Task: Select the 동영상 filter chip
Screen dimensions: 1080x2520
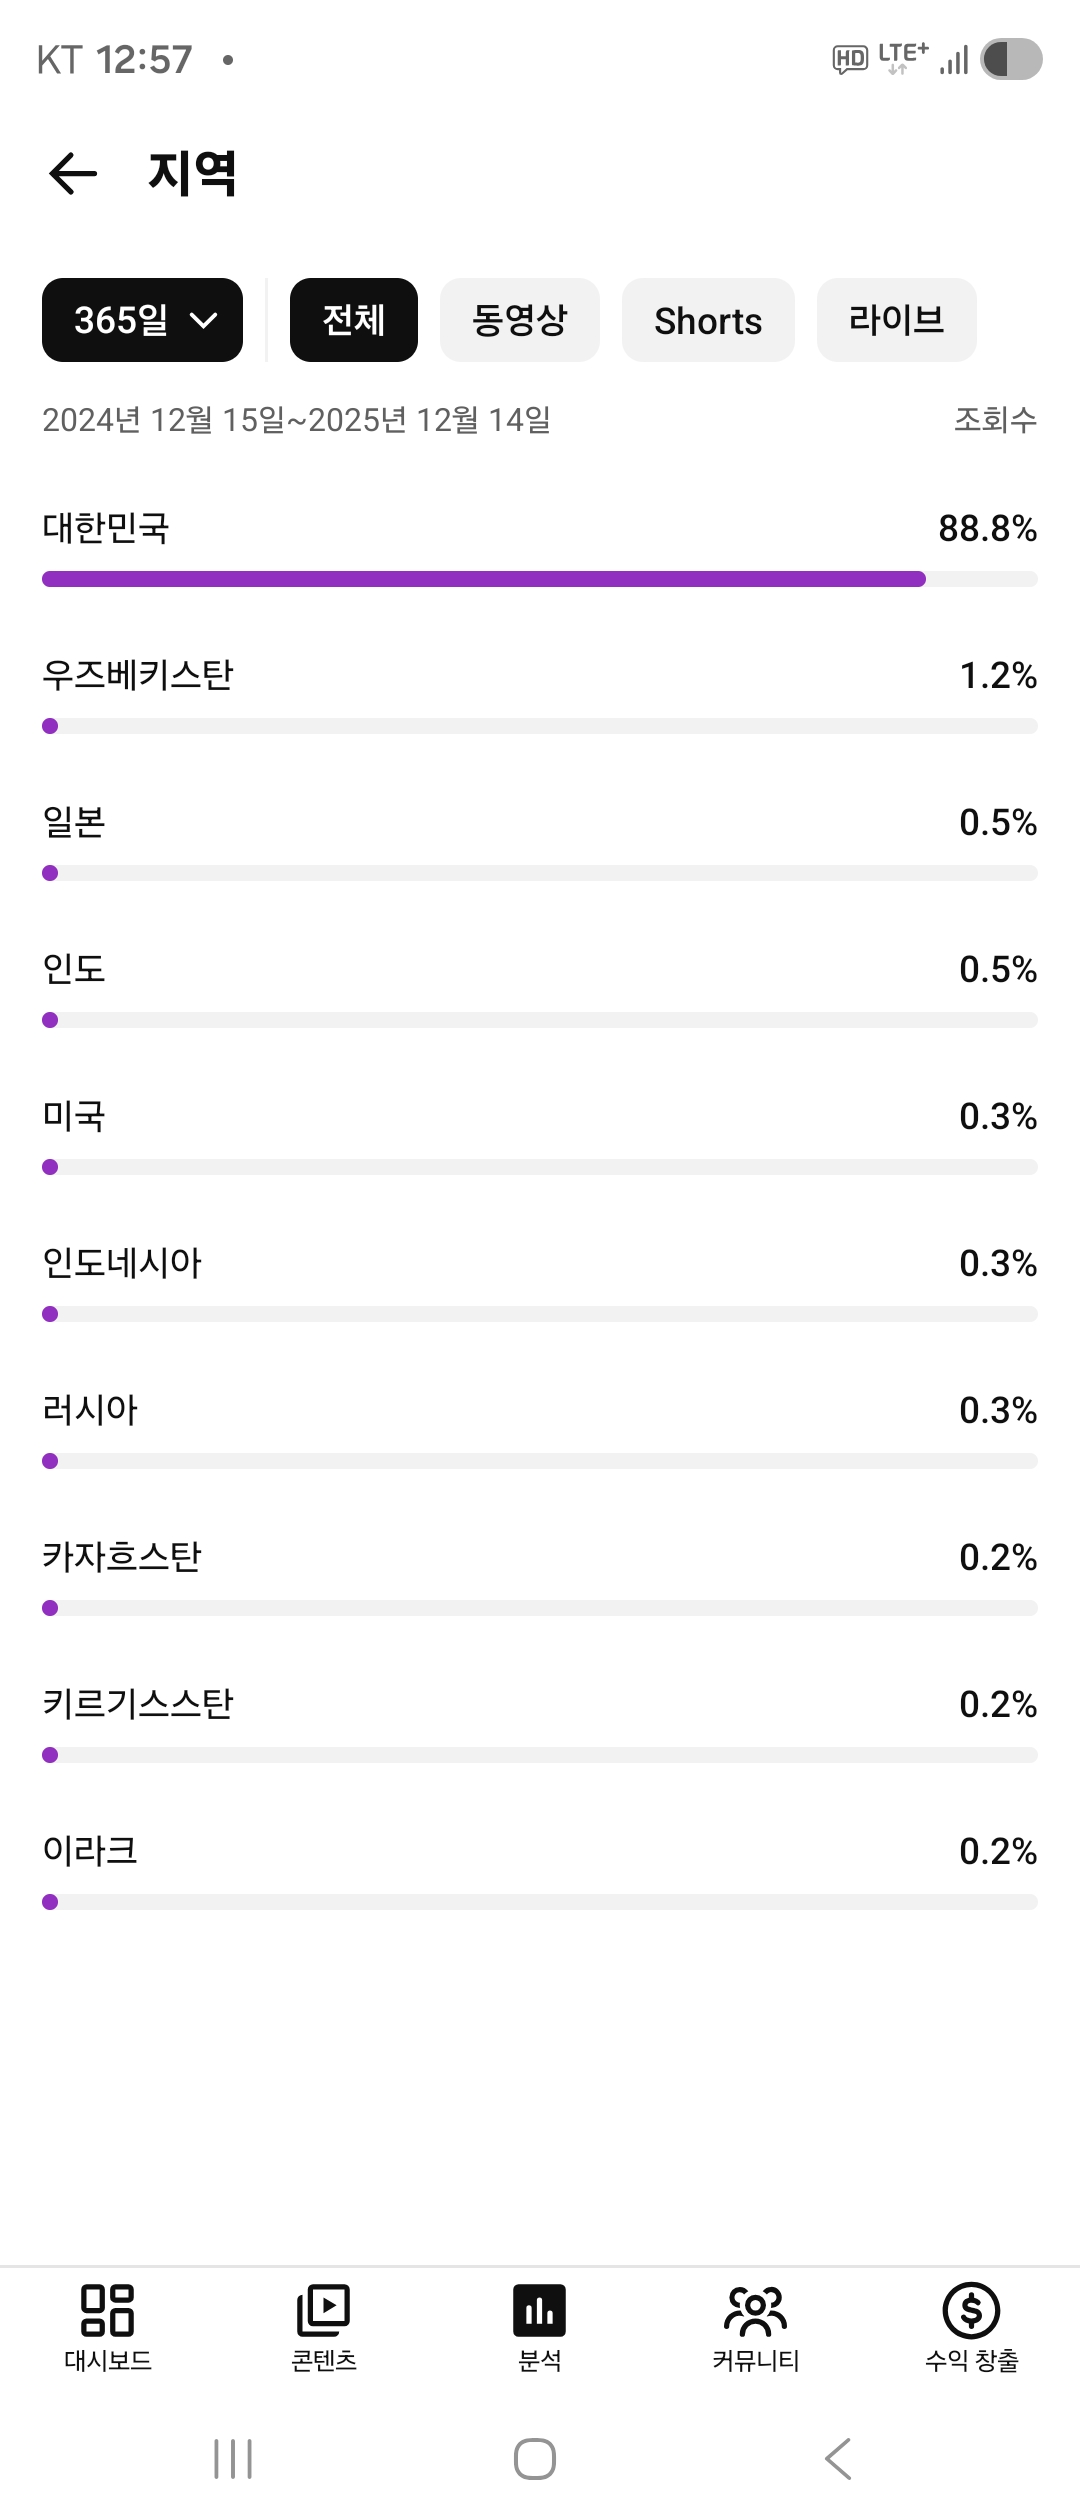Action: click(519, 320)
